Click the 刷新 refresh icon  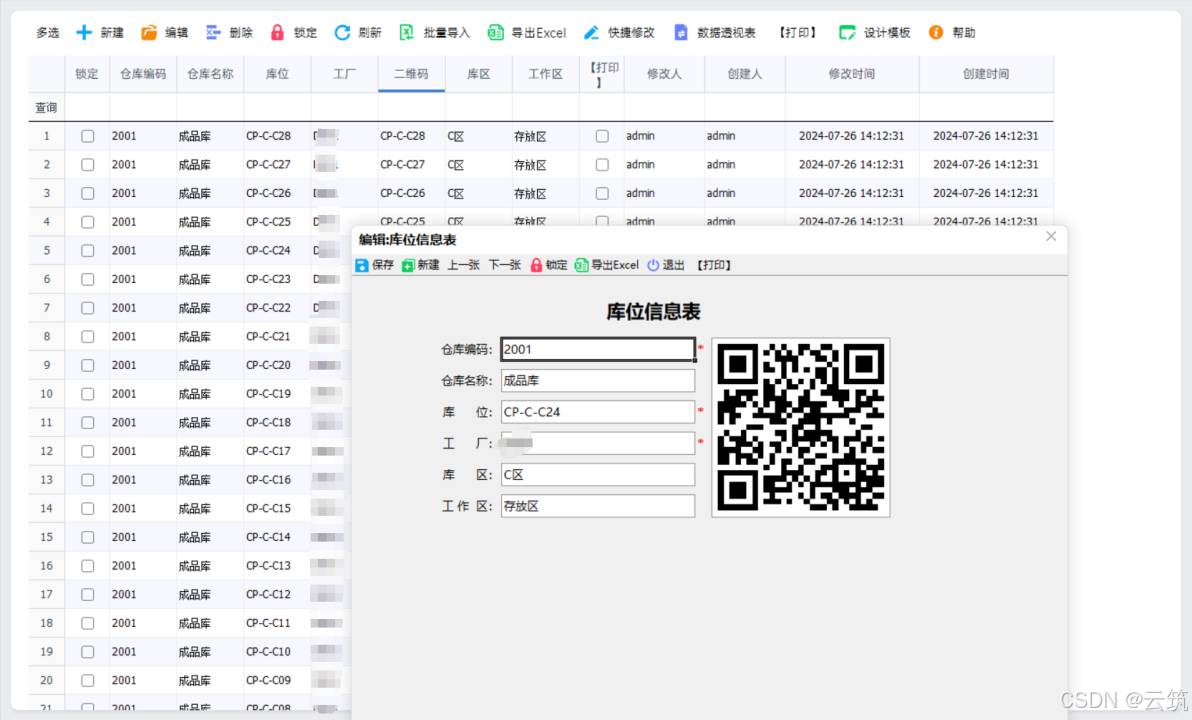[342, 33]
